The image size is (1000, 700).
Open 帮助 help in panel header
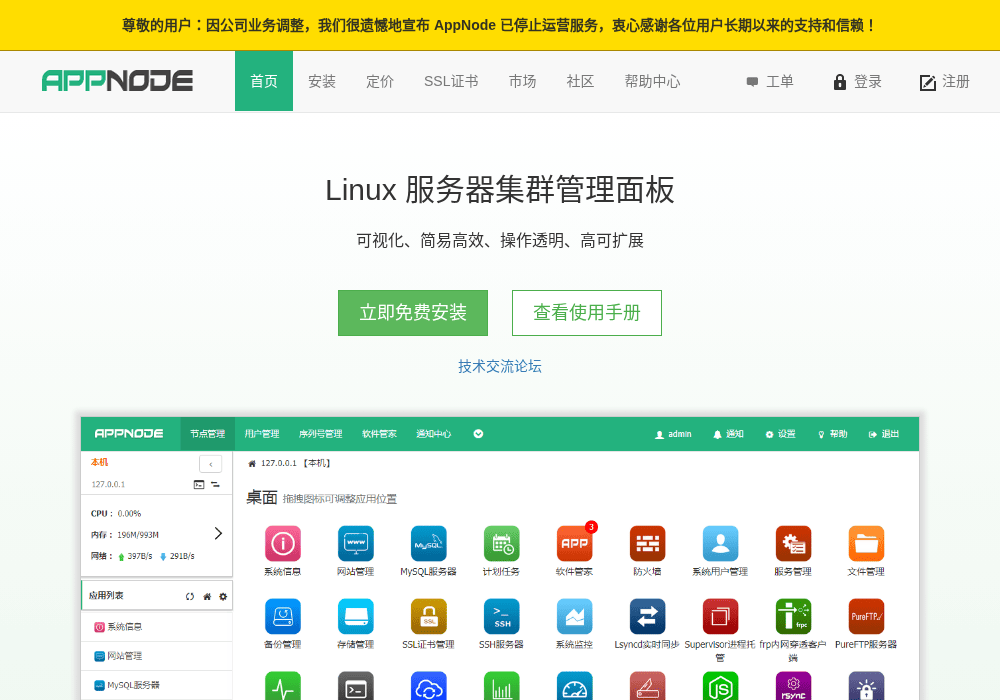click(x=832, y=434)
